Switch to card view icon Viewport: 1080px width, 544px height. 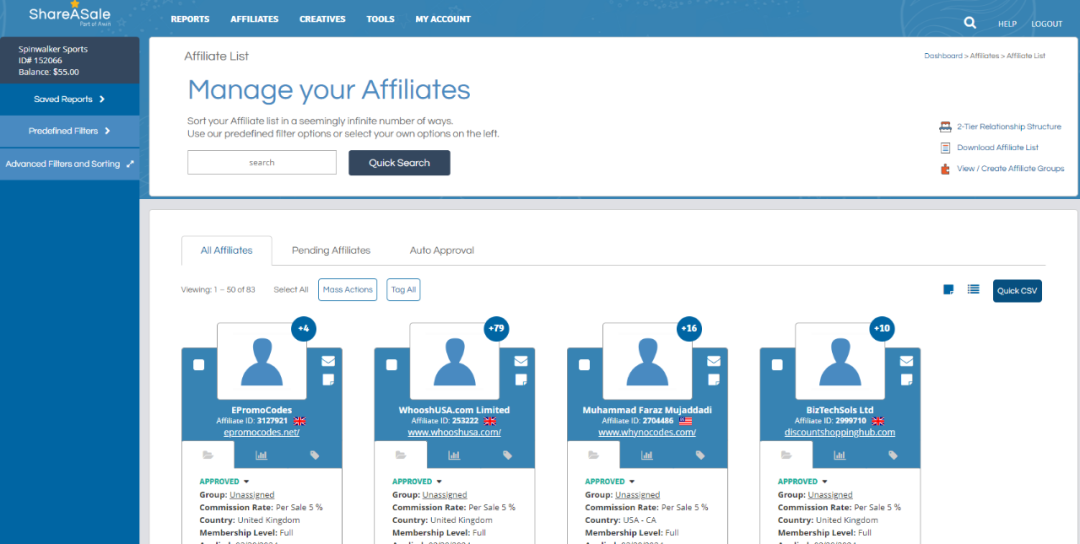[x=948, y=290]
